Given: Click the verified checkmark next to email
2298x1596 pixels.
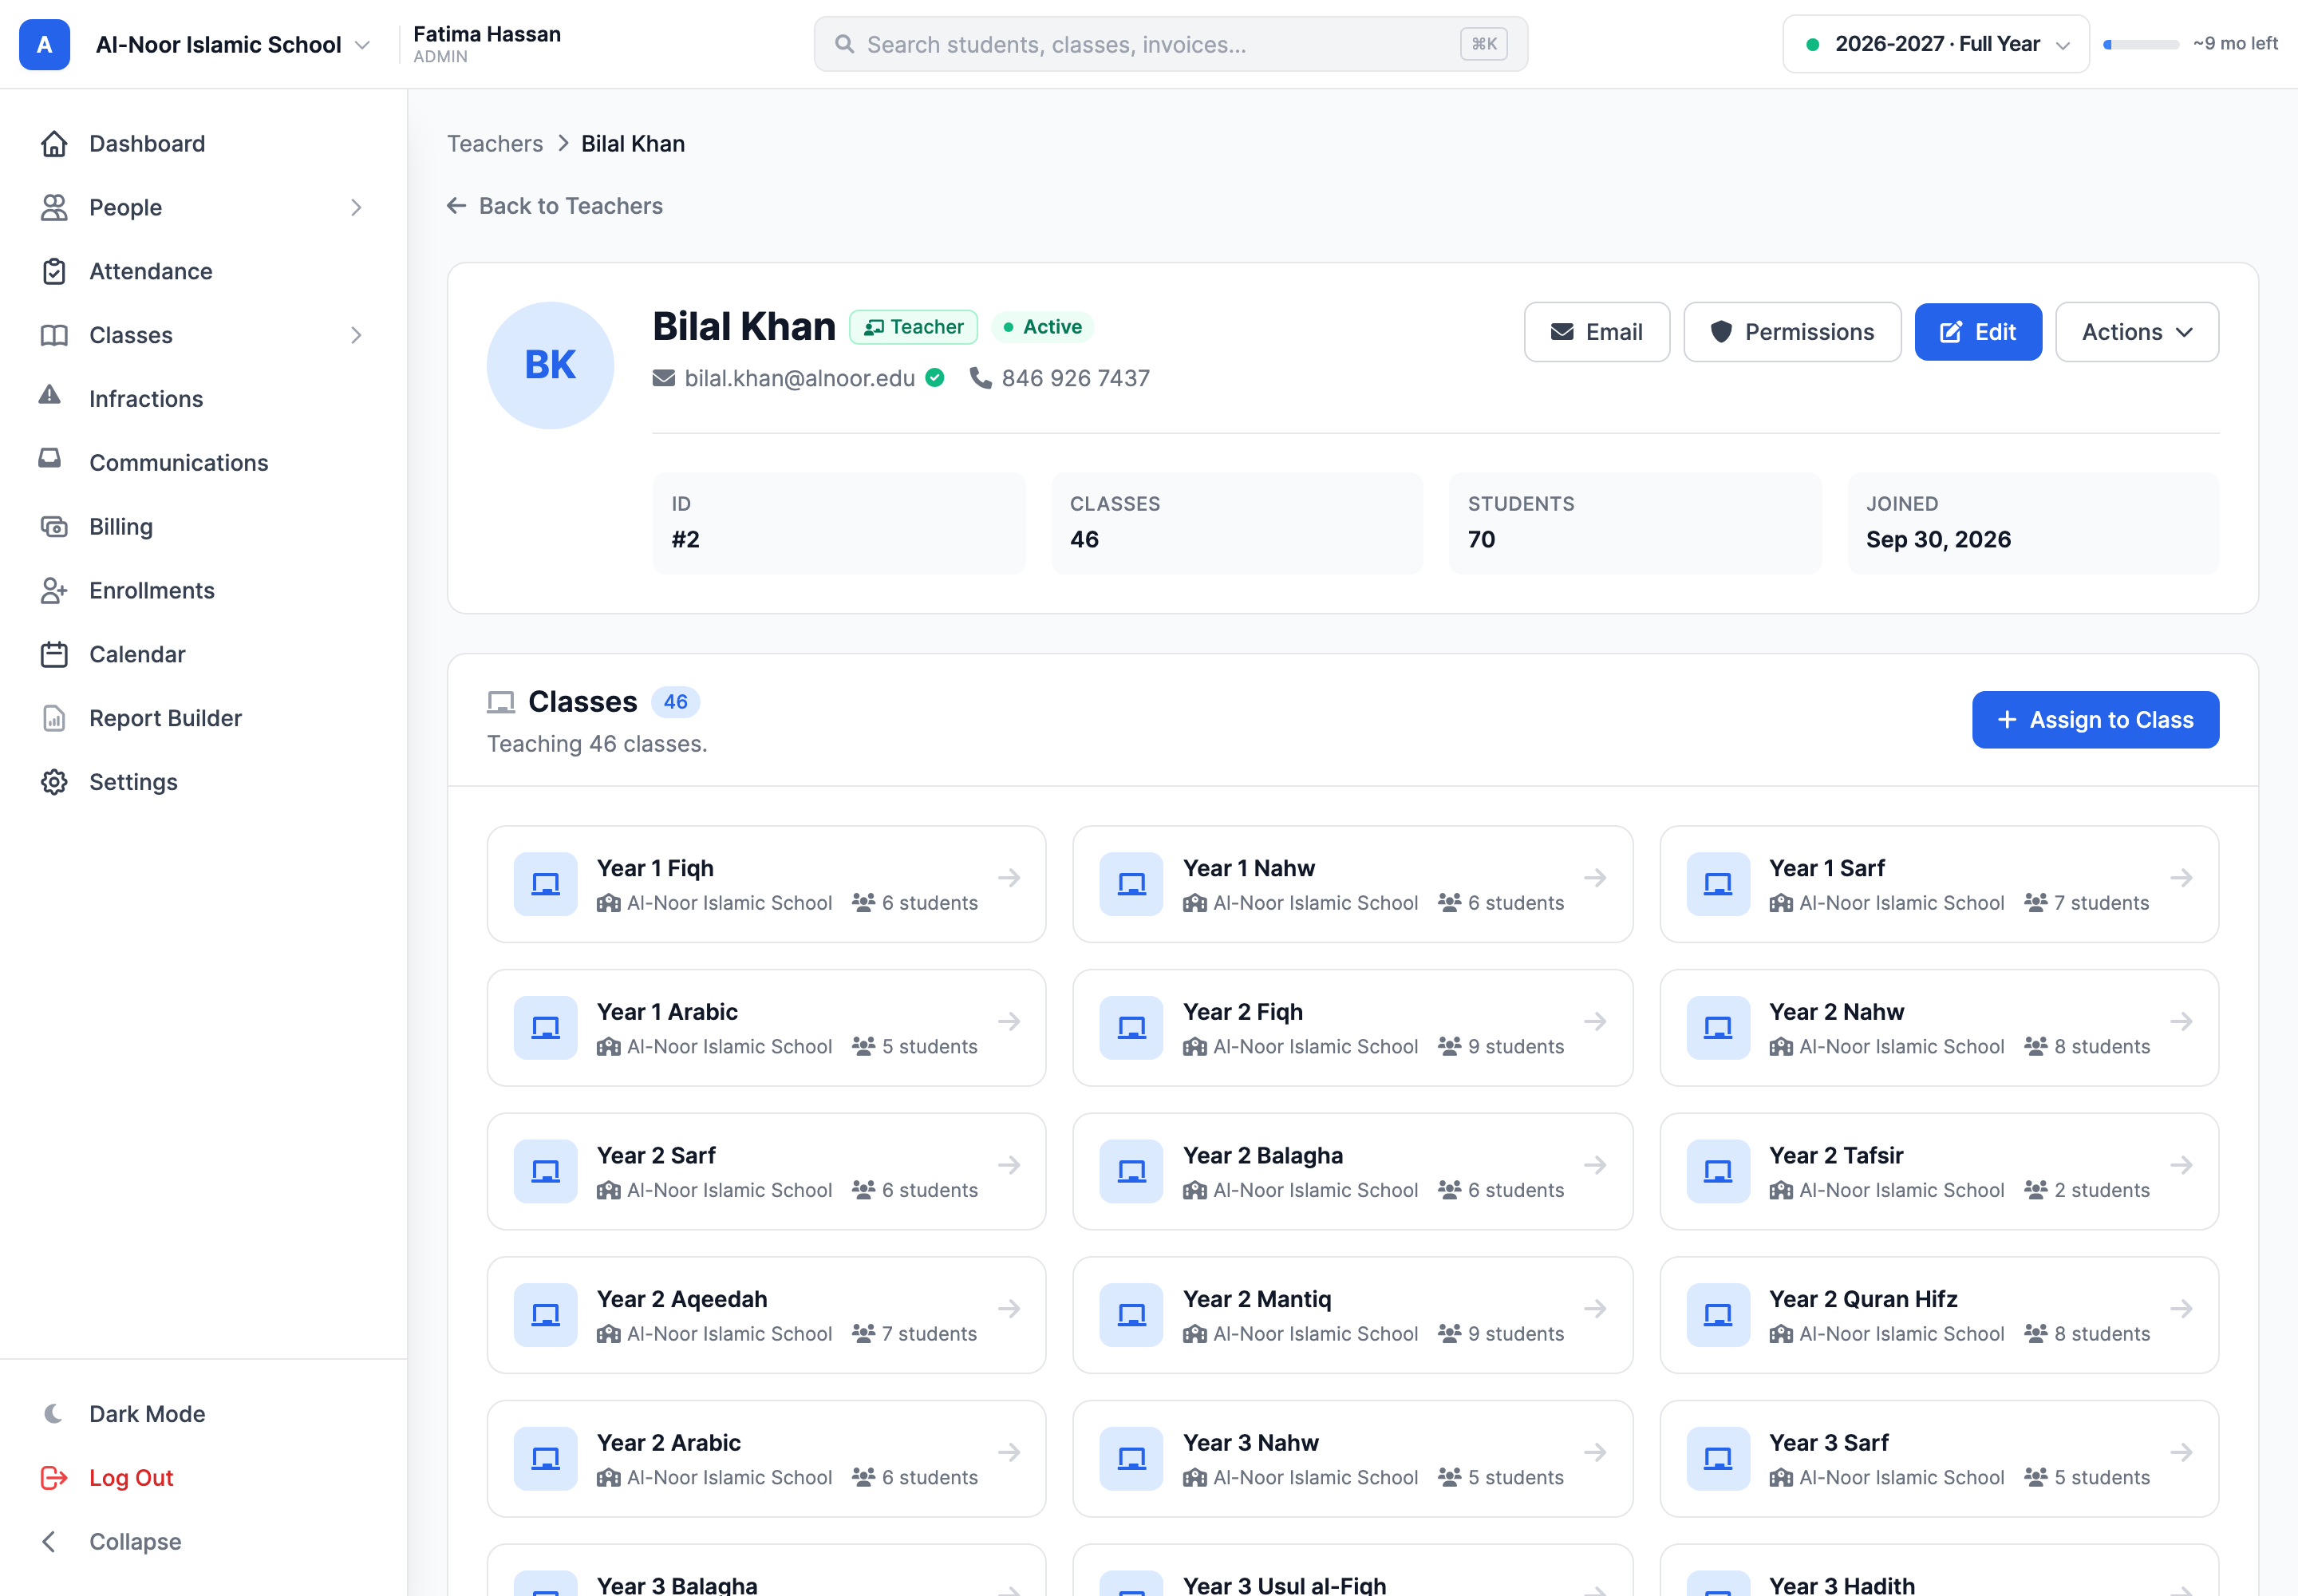Looking at the screenshot, I should (936, 378).
